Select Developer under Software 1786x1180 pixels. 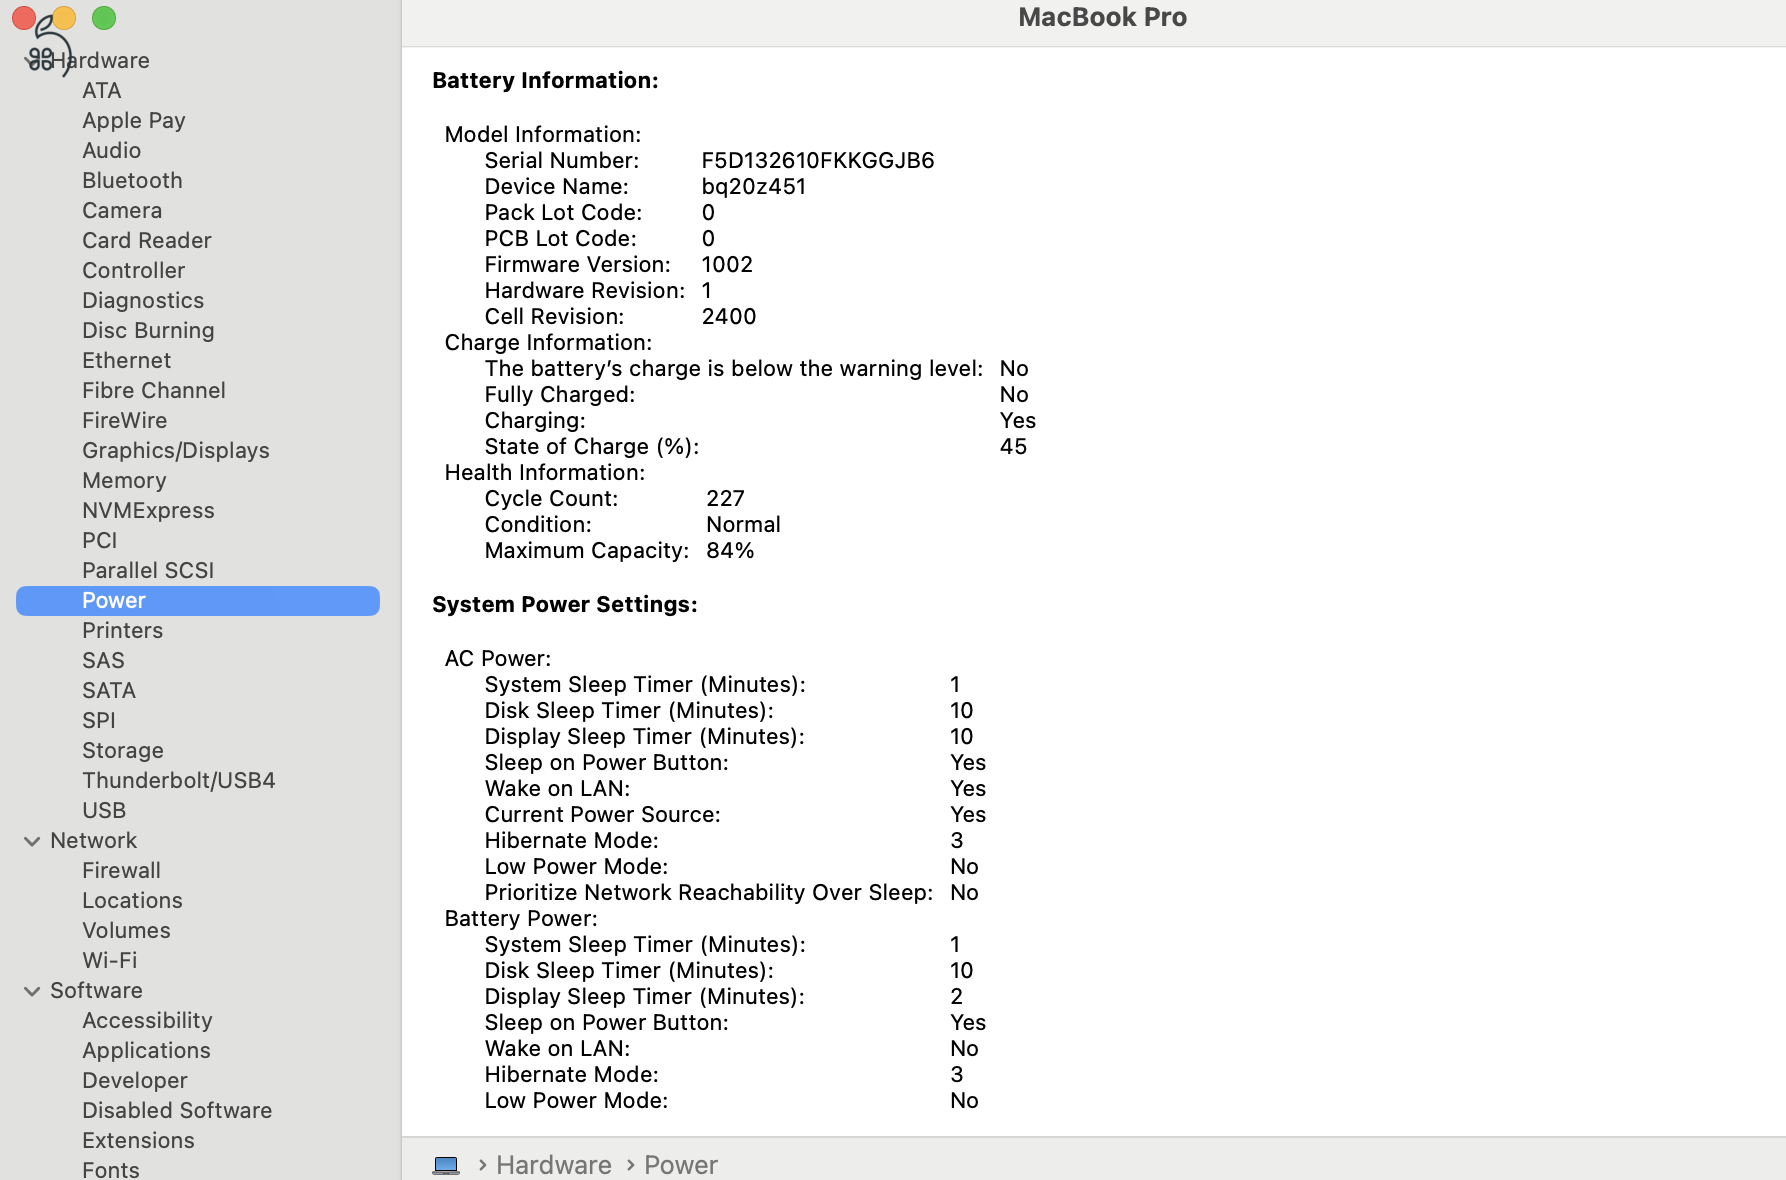135,1081
